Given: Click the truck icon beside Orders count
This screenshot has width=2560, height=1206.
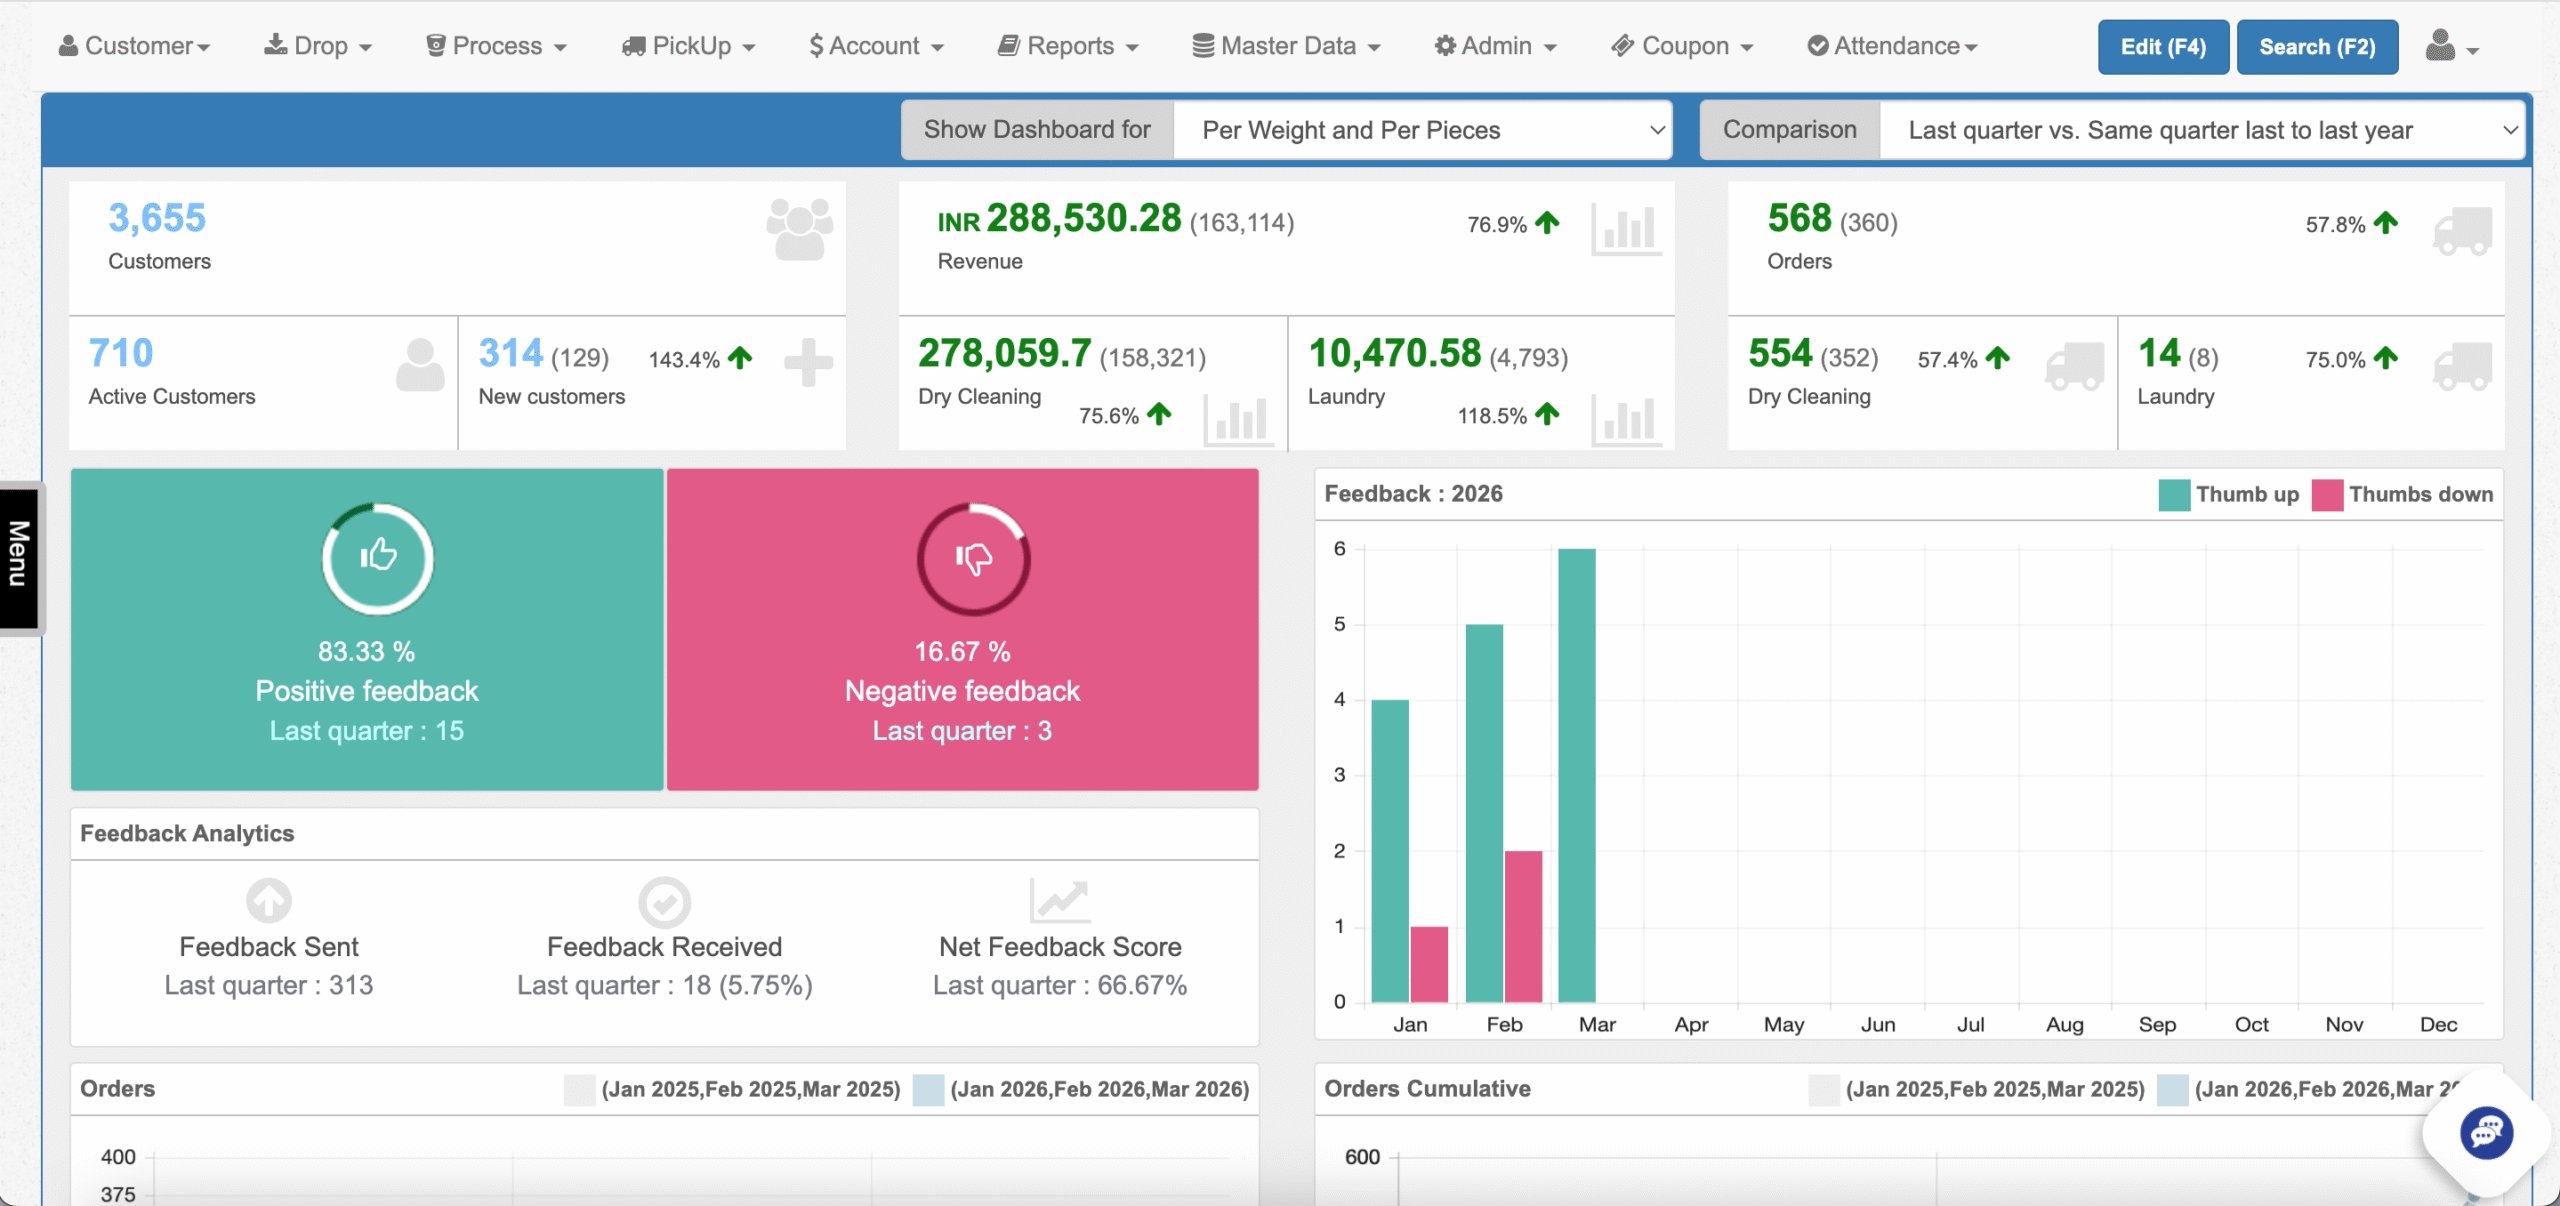Looking at the screenshot, I should pos(2465,231).
